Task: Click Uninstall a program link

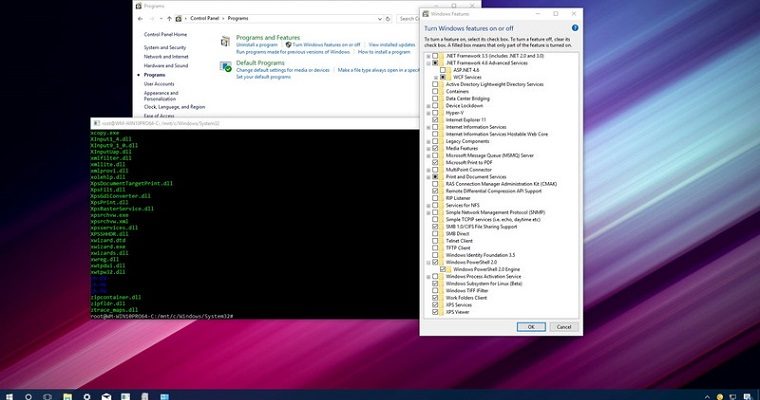Action: click(x=257, y=45)
